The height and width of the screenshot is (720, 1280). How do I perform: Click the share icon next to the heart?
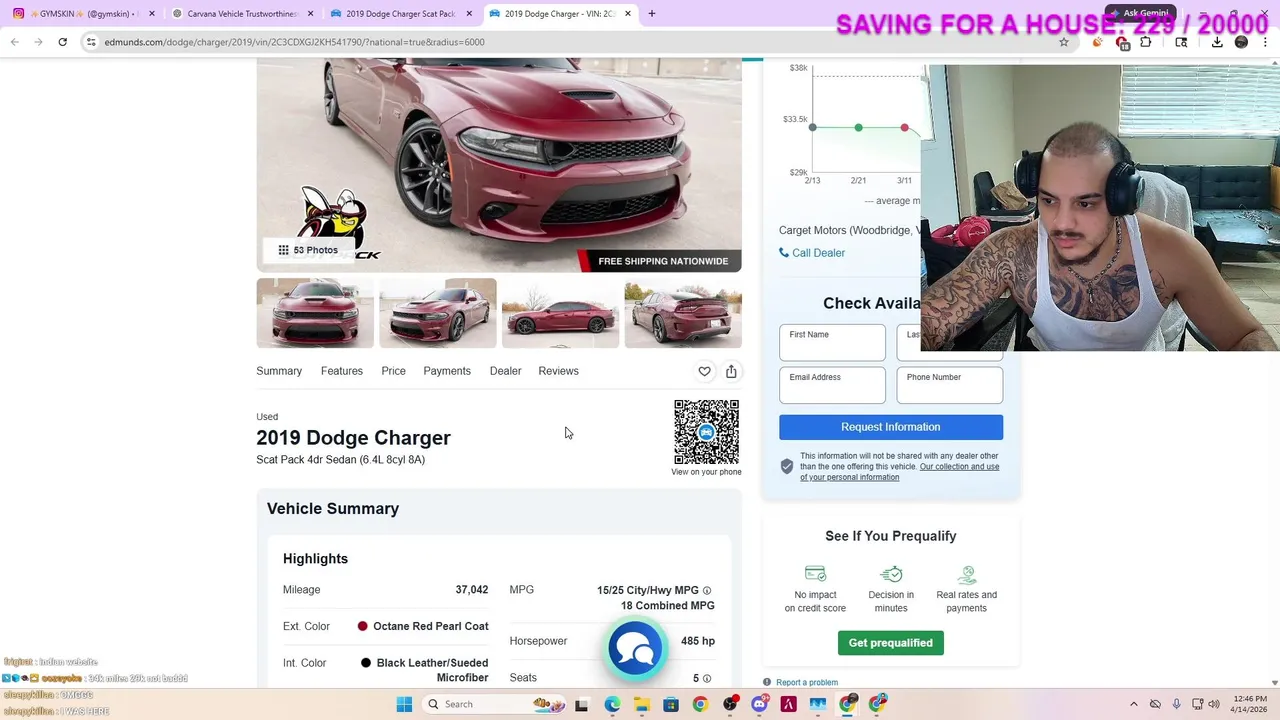(731, 371)
